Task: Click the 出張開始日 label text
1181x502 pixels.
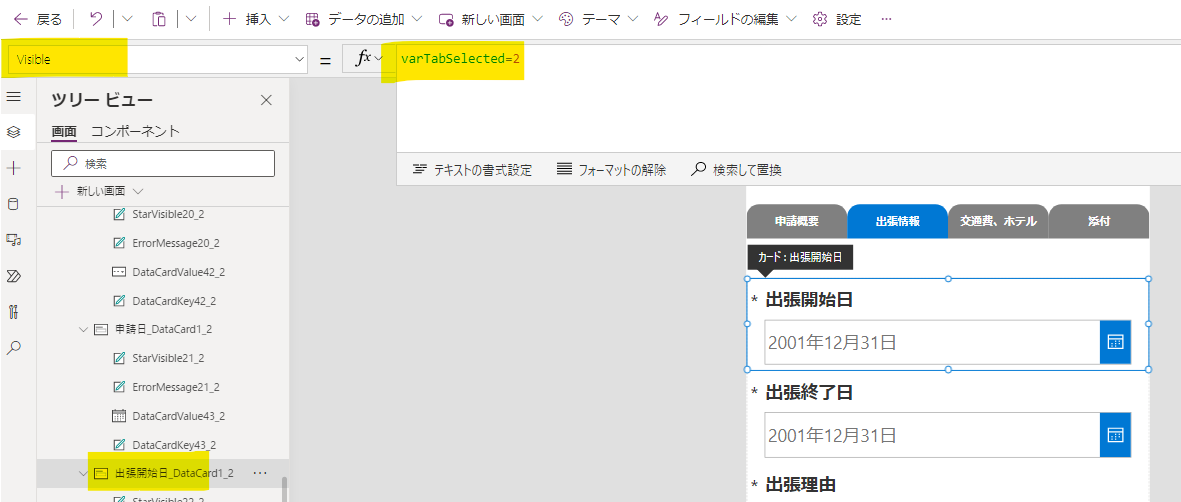Action: [809, 300]
